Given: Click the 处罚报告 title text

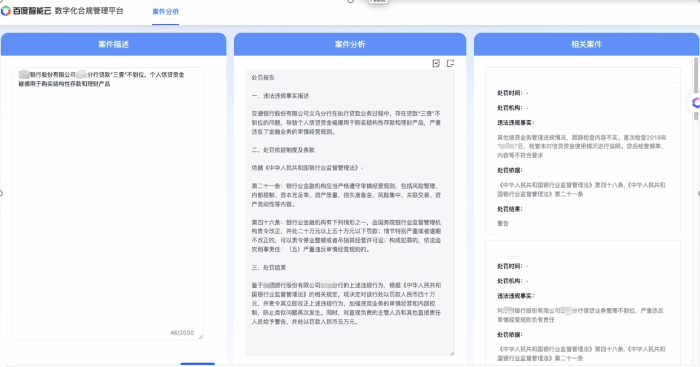Looking at the screenshot, I should [x=263, y=78].
